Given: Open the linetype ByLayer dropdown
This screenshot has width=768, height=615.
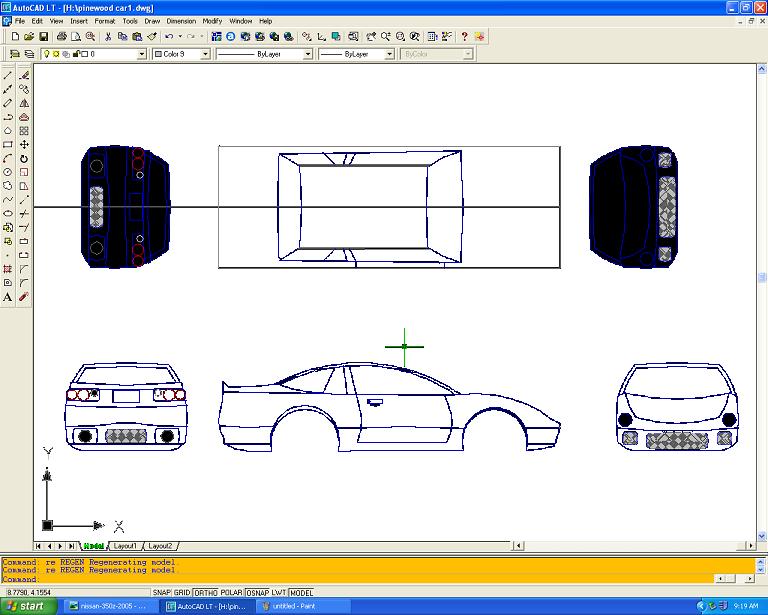Looking at the screenshot, I should pyautogui.click(x=308, y=54).
